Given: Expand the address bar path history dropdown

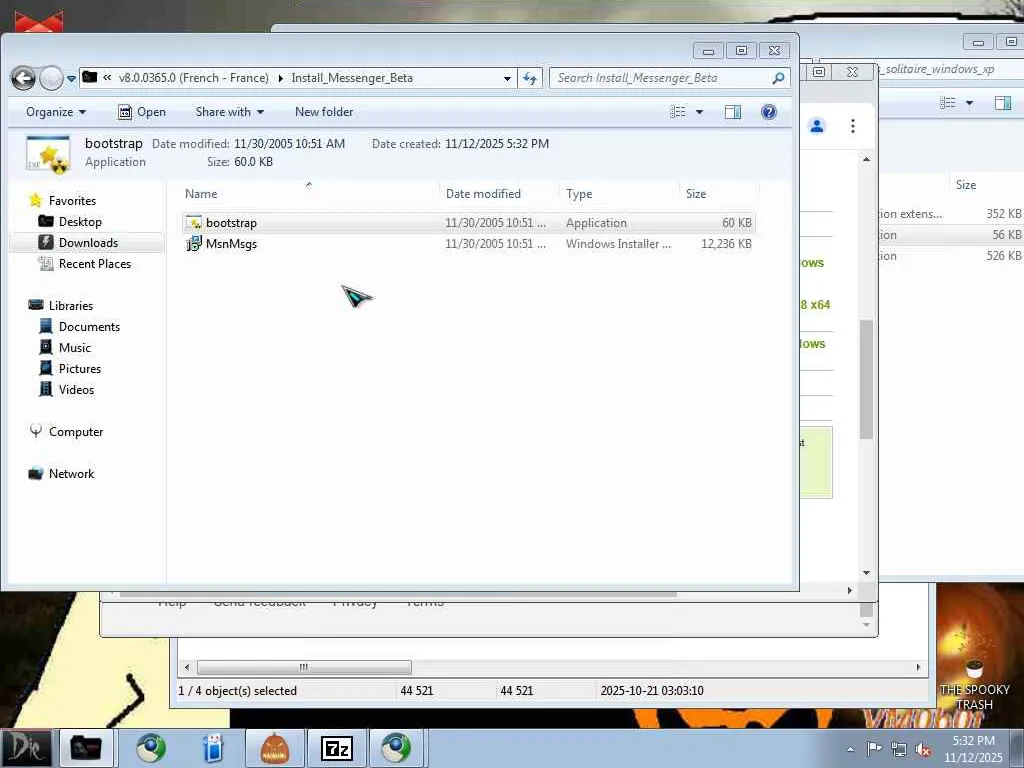Looking at the screenshot, I should point(507,78).
